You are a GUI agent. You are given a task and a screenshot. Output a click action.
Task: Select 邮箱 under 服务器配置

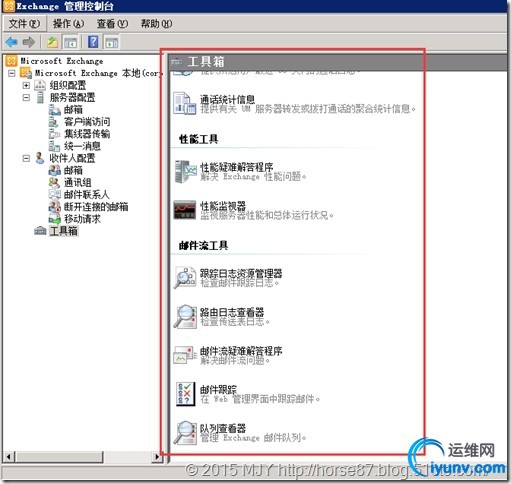point(73,110)
